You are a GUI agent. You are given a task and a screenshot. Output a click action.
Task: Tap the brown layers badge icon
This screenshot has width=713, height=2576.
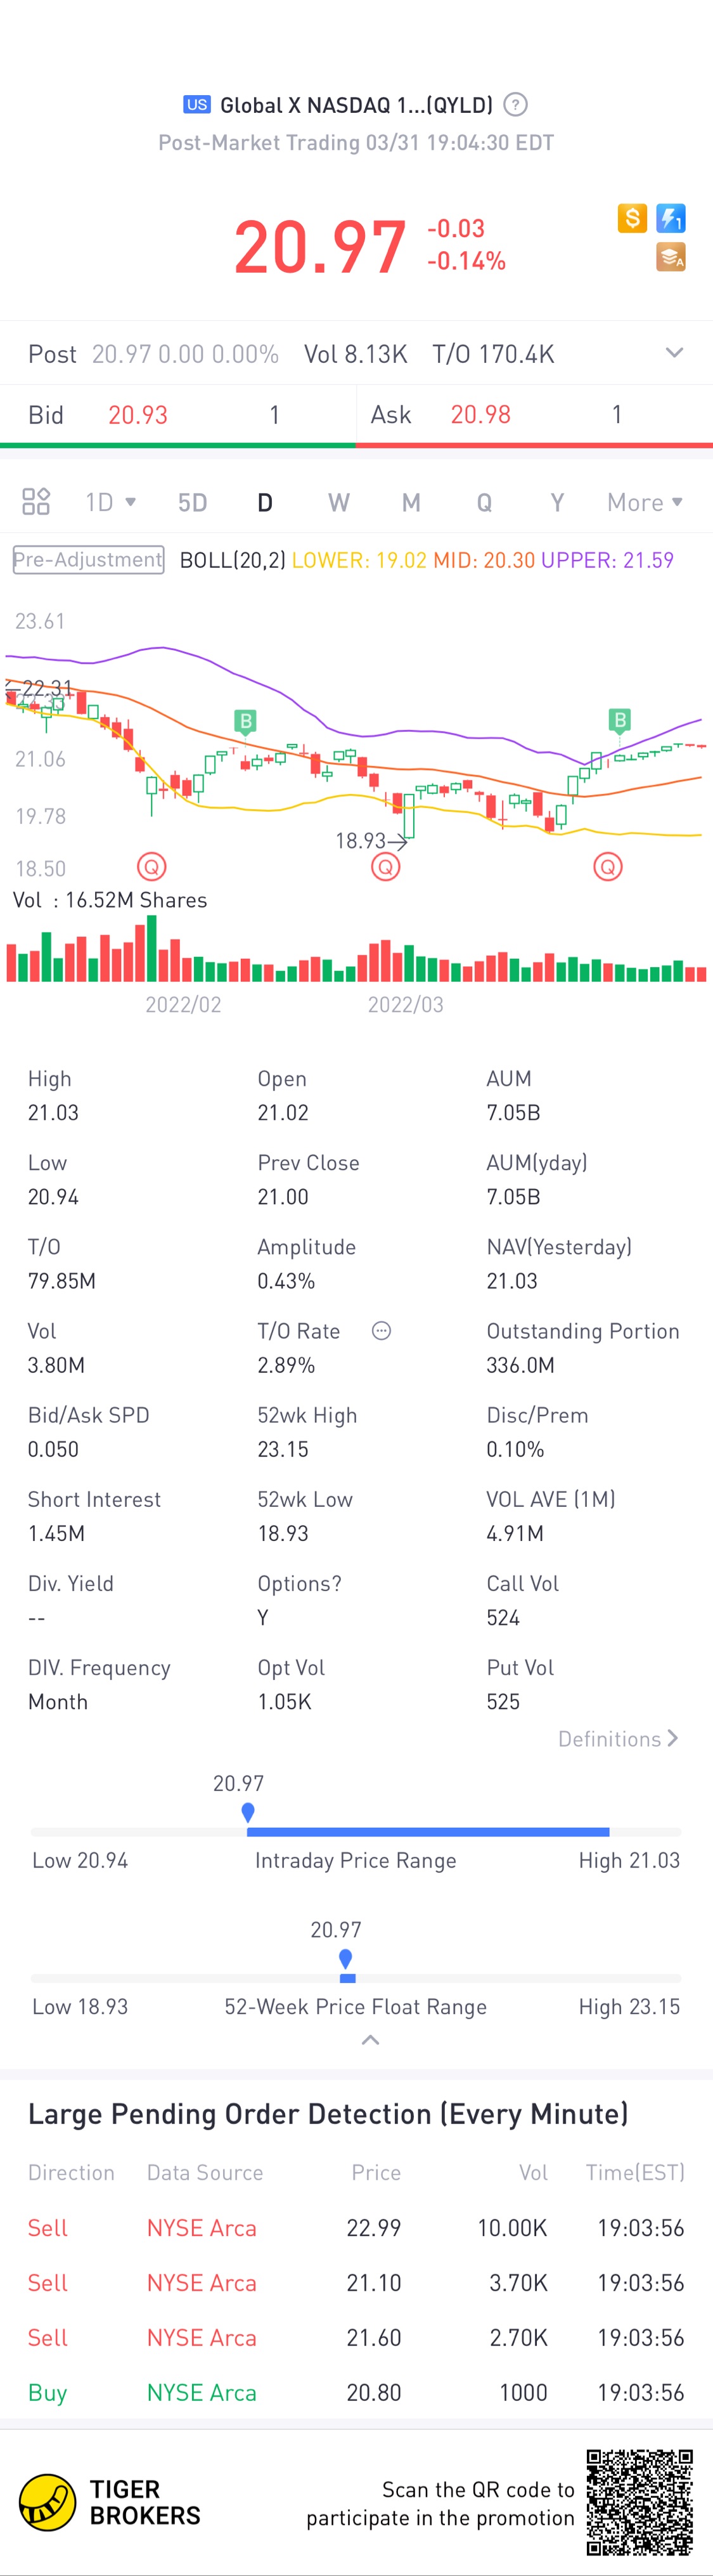coord(671,257)
